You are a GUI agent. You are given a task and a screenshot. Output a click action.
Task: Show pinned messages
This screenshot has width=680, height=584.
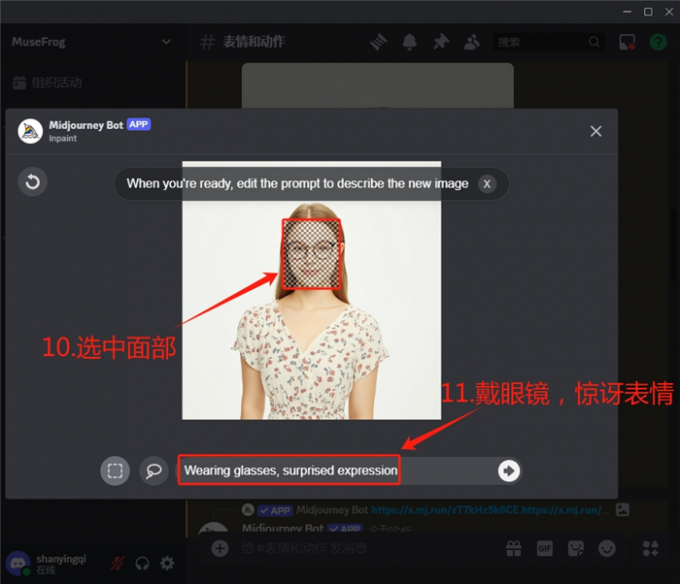tap(441, 42)
